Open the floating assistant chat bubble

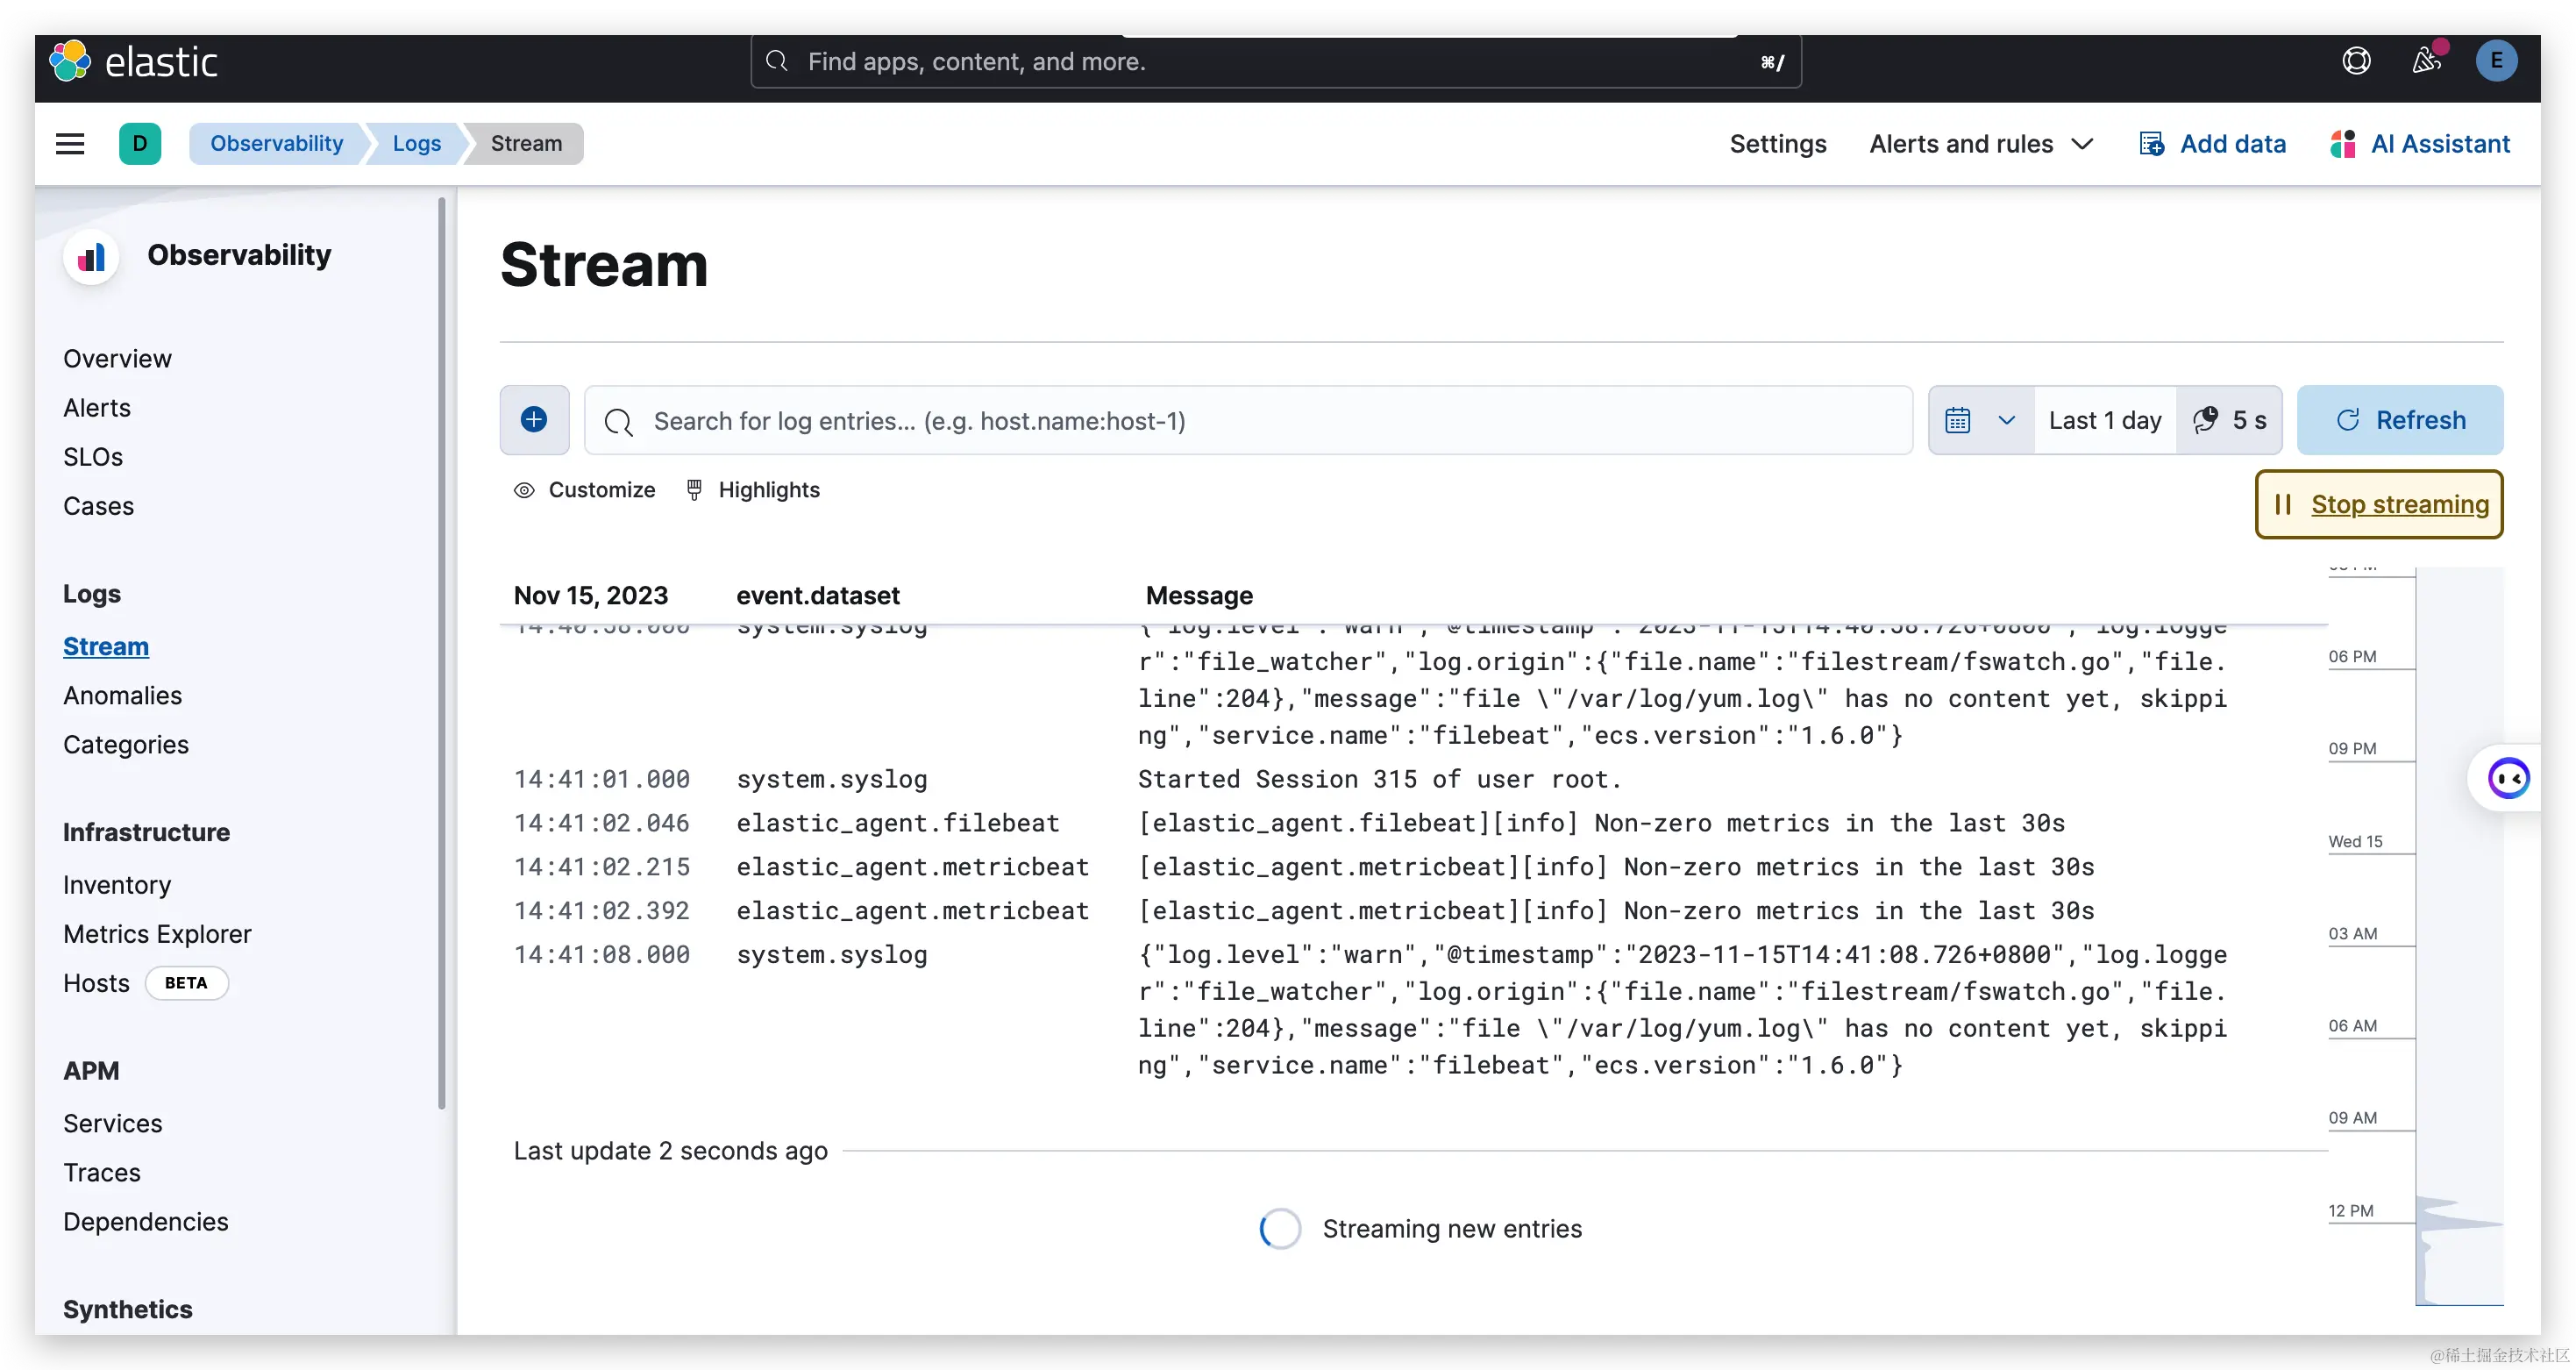pyautogui.click(x=2508, y=778)
